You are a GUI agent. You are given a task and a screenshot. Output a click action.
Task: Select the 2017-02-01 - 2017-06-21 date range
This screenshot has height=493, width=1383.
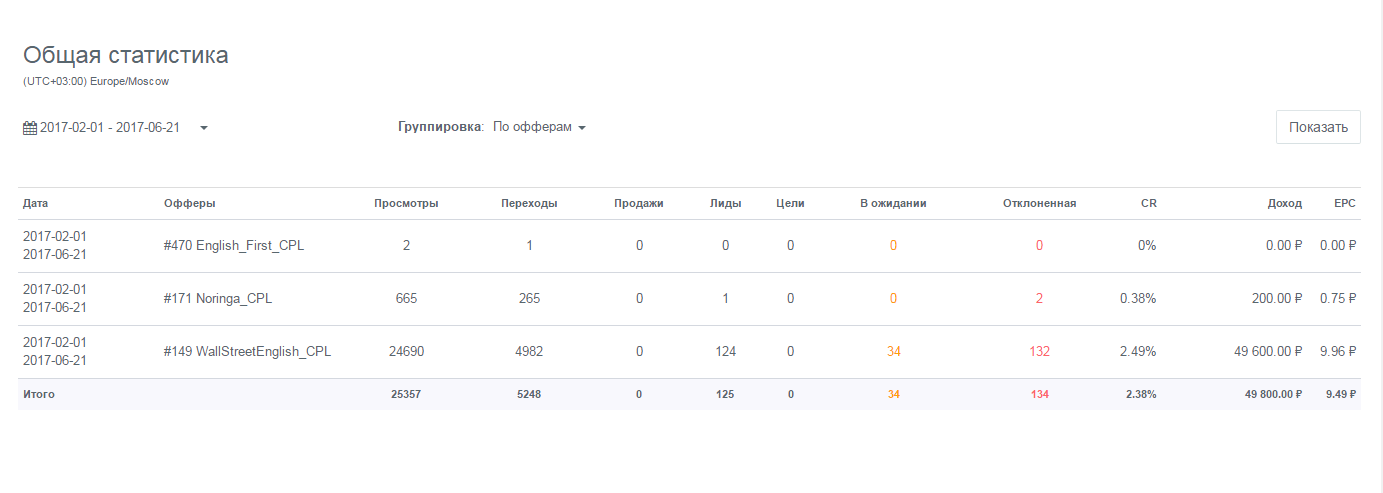[109, 128]
